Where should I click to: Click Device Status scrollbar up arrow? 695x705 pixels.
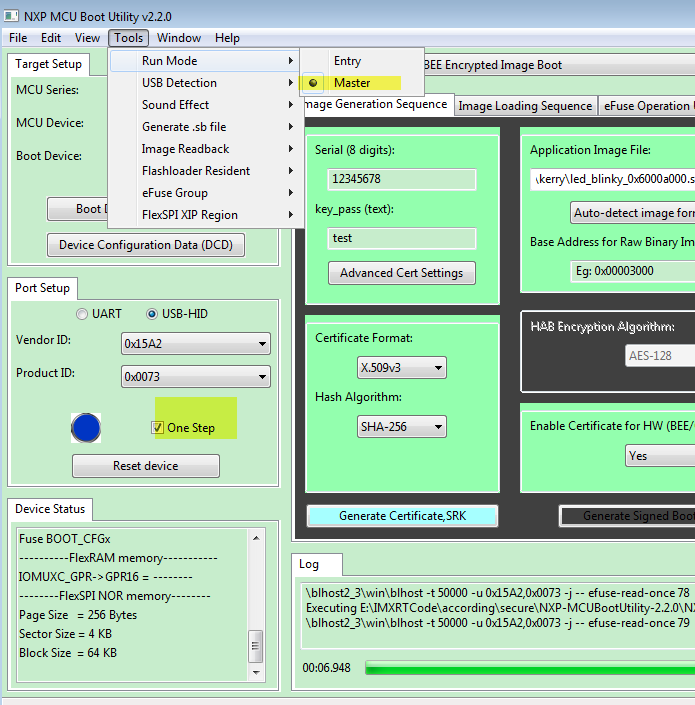tap(256, 538)
